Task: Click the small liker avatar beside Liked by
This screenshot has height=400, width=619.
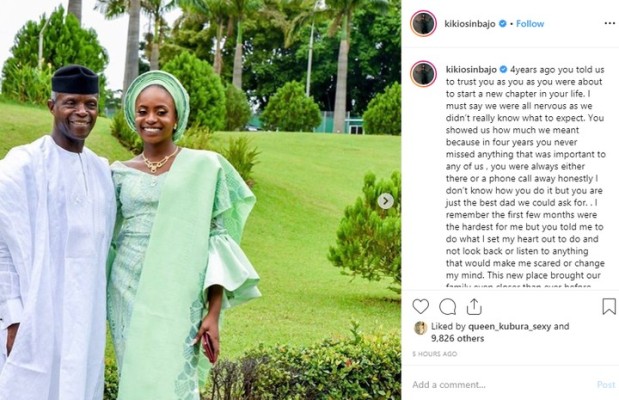Action: pos(420,328)
